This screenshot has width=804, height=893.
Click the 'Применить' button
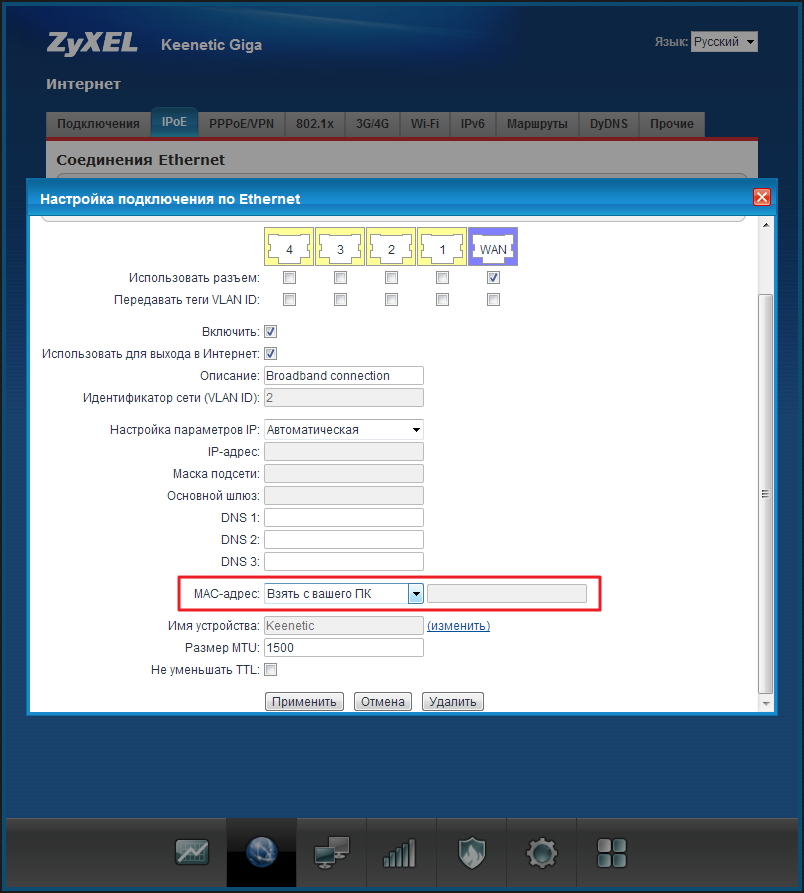coord(304,702)
